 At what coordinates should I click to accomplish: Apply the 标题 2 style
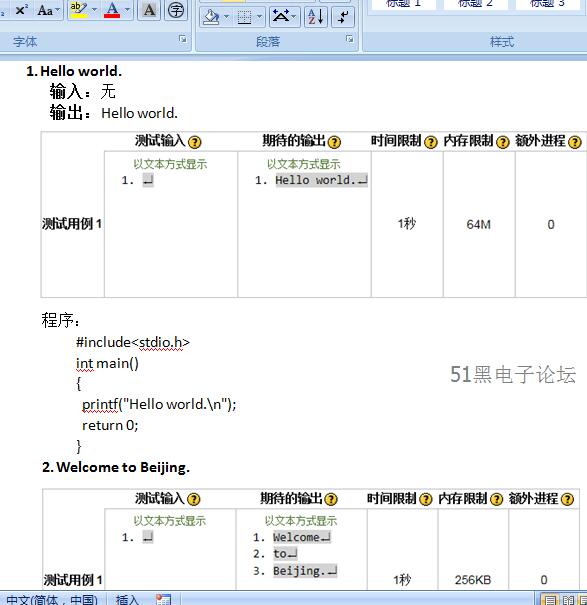(475, 5)
